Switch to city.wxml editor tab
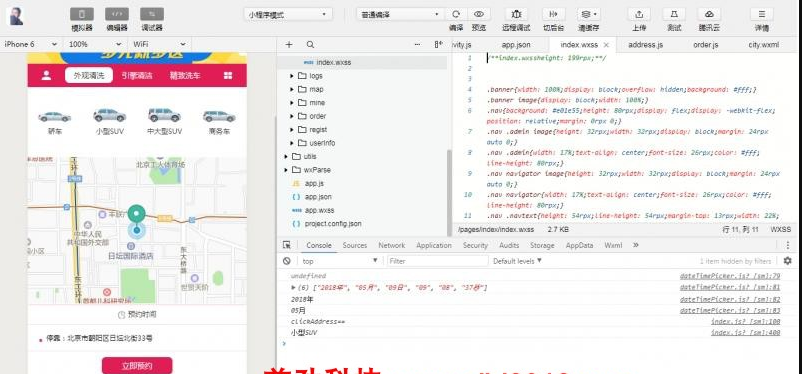Screen dimensions: 802x374 763,45
